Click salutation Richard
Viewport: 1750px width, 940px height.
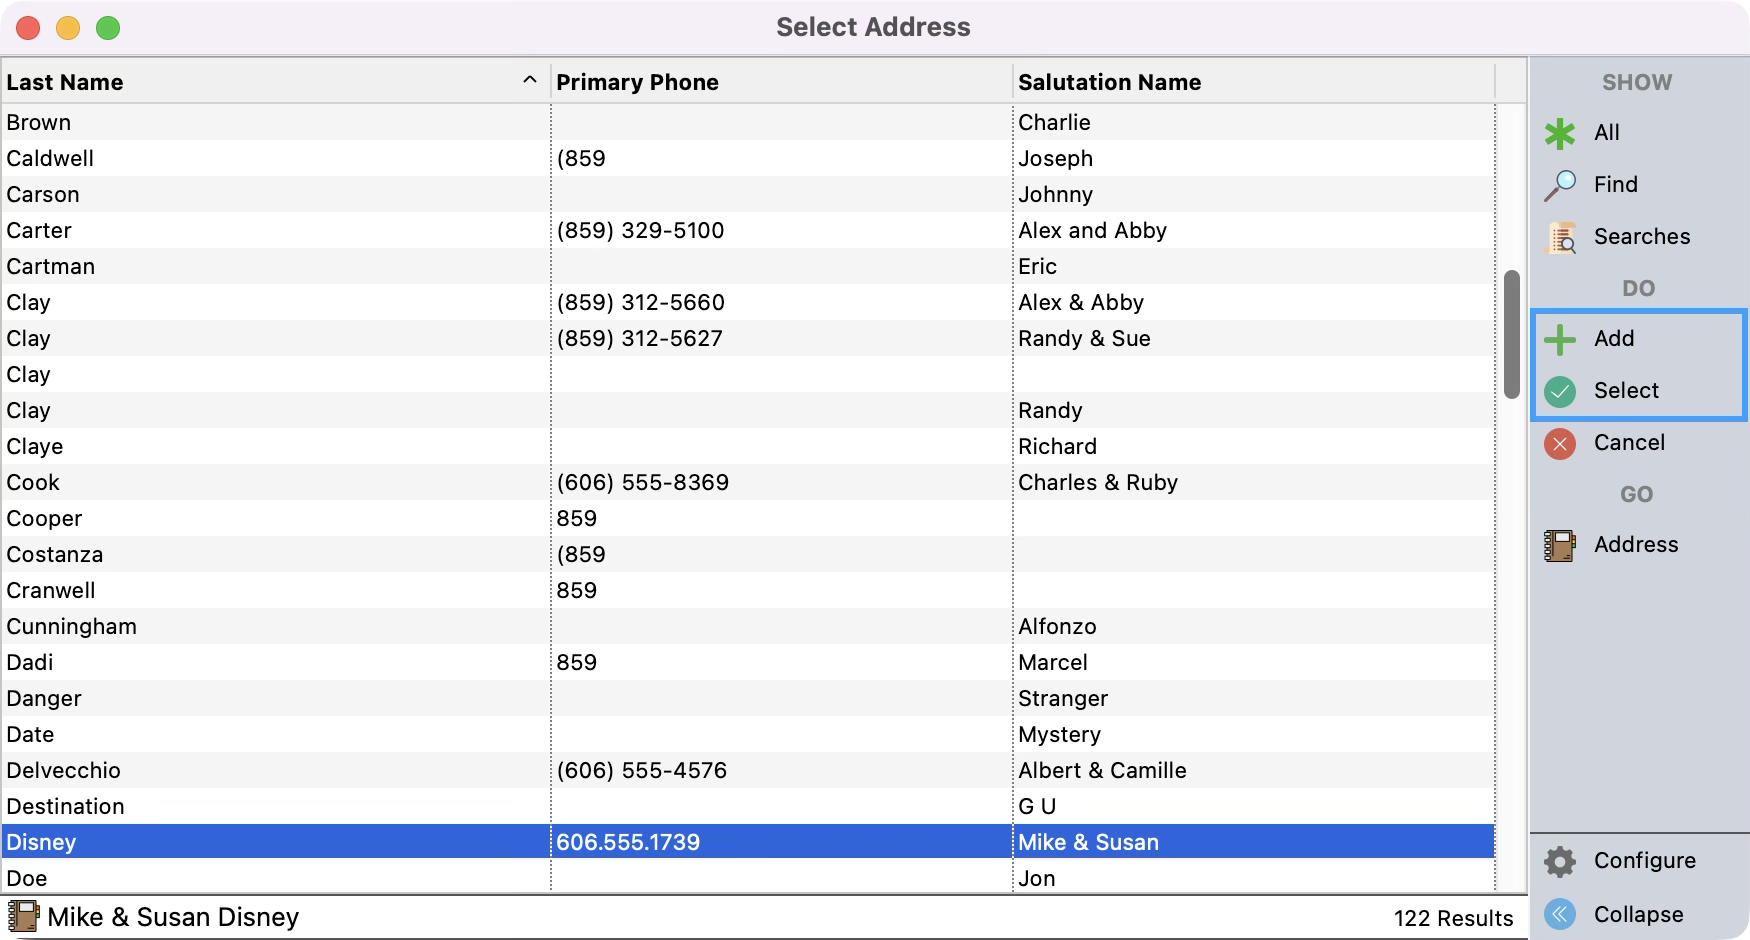click(1057, 446)
